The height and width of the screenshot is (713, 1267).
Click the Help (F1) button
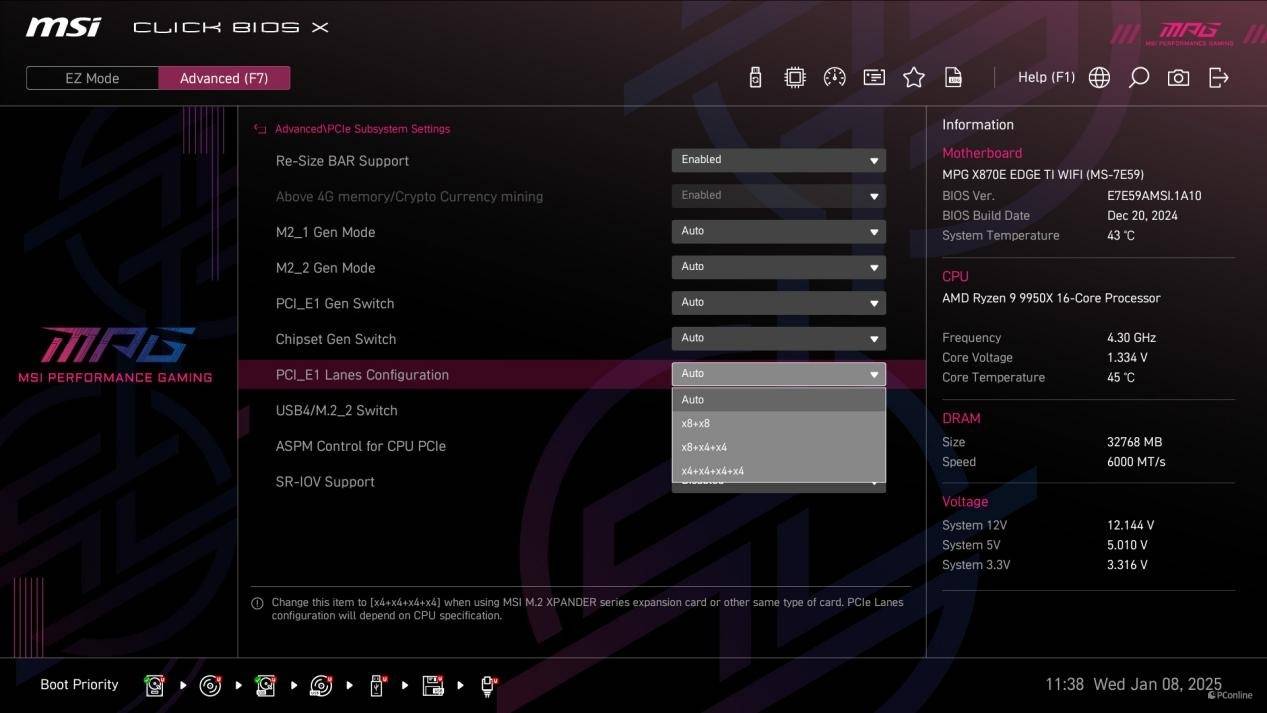[x=1046, y=78]
